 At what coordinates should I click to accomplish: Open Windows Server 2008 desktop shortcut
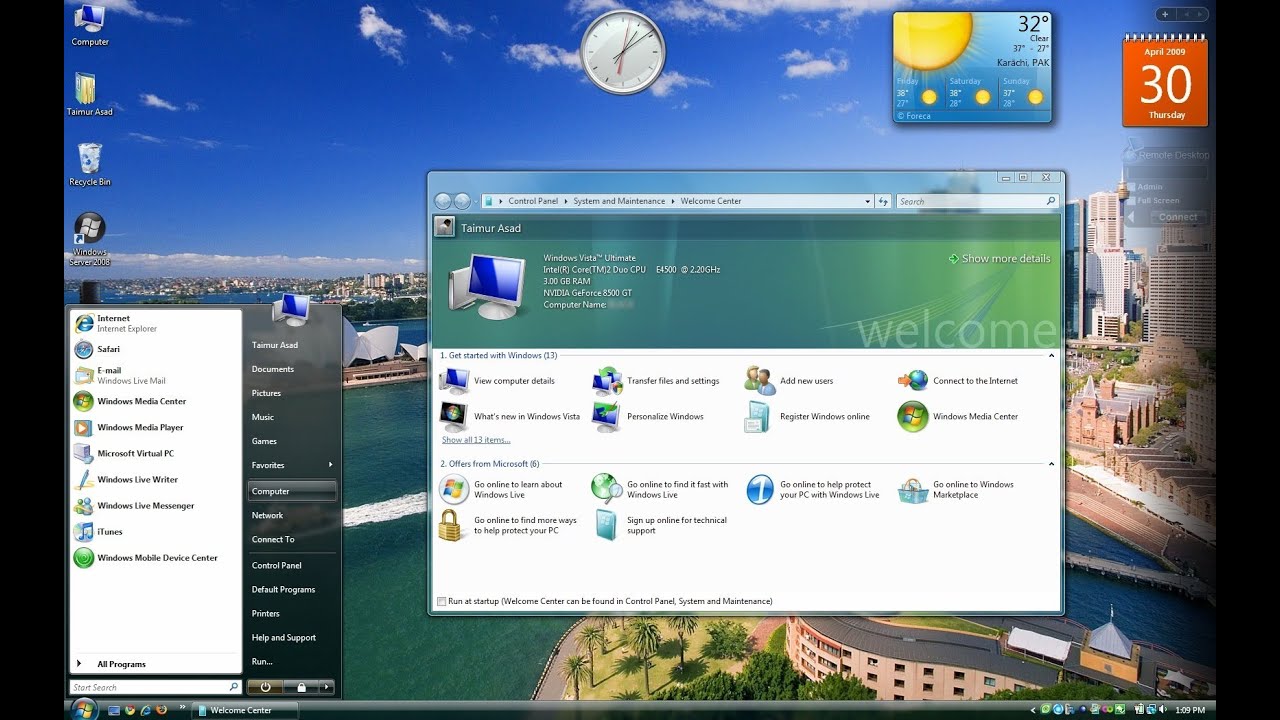(90, 238)
